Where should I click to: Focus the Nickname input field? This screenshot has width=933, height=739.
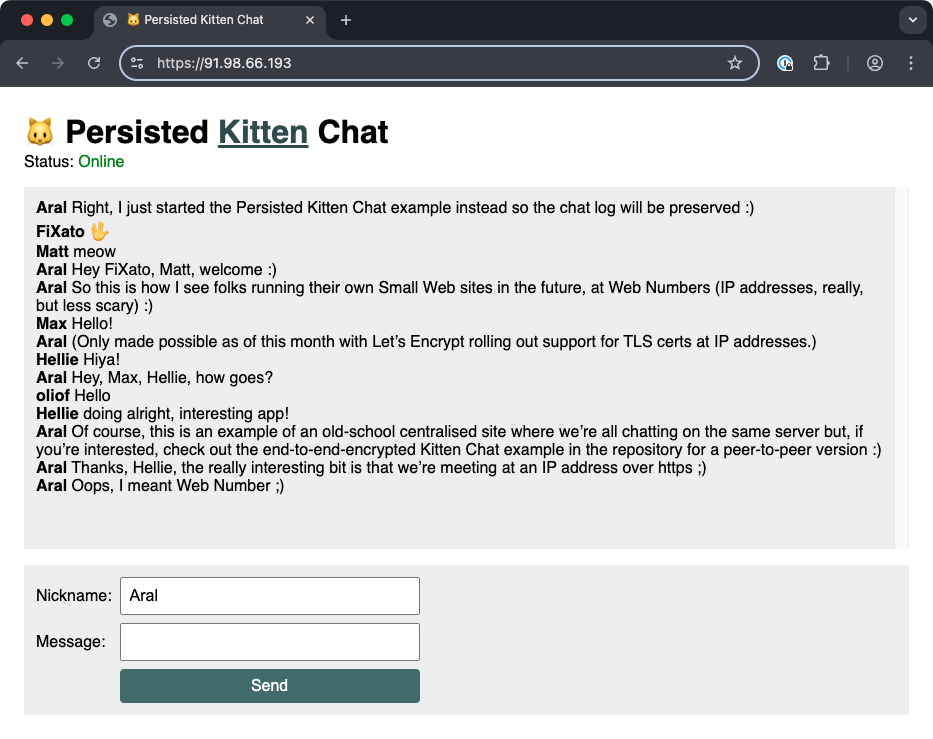(269, 596)
